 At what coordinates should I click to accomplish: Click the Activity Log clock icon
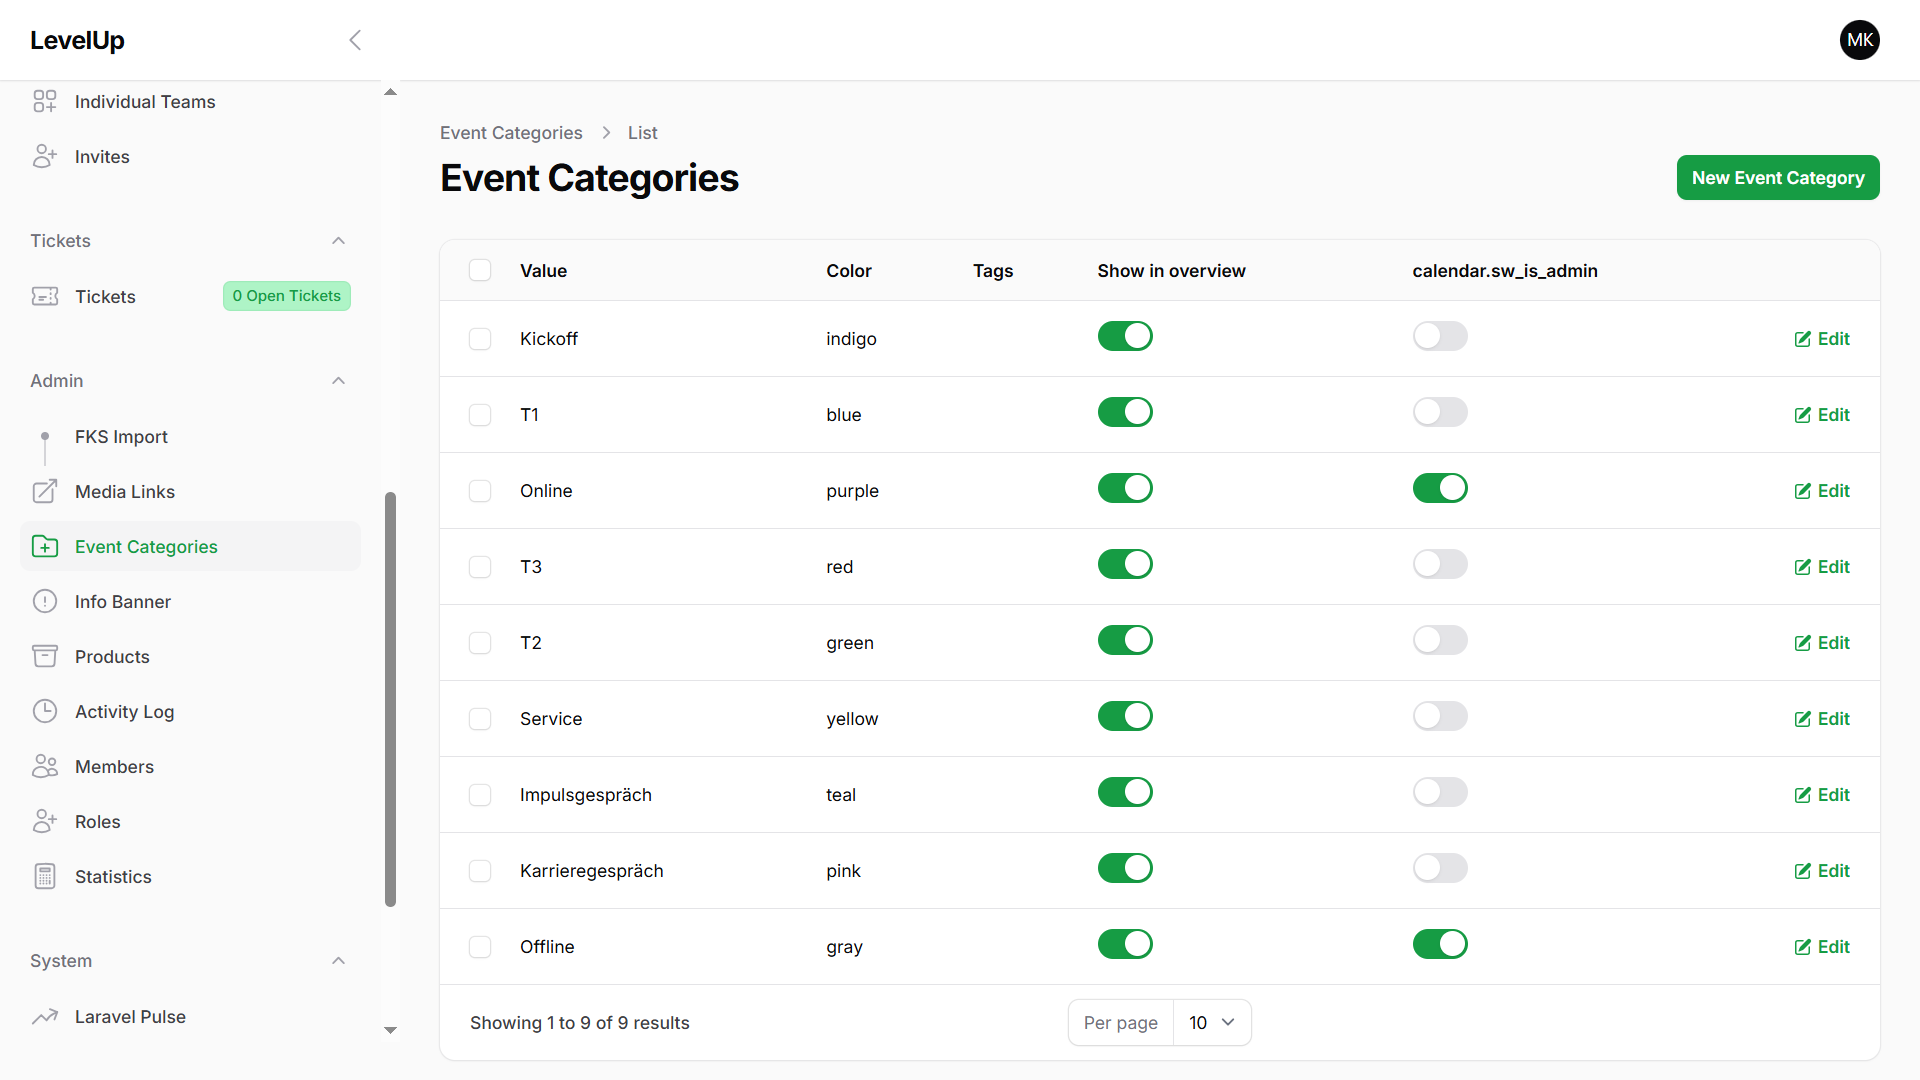coord(45,711)
